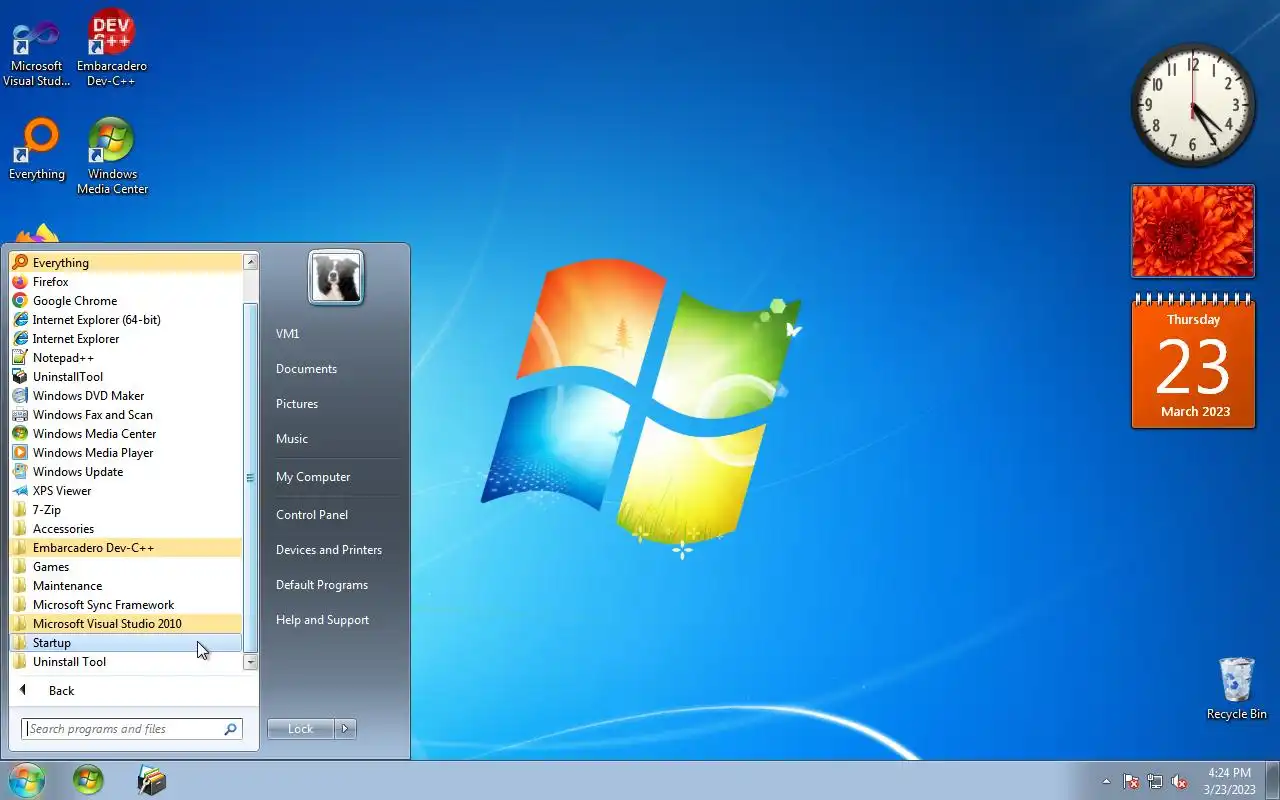Open Everything desktop shortcut
The image size is (1280, 800).
(36, 150)
